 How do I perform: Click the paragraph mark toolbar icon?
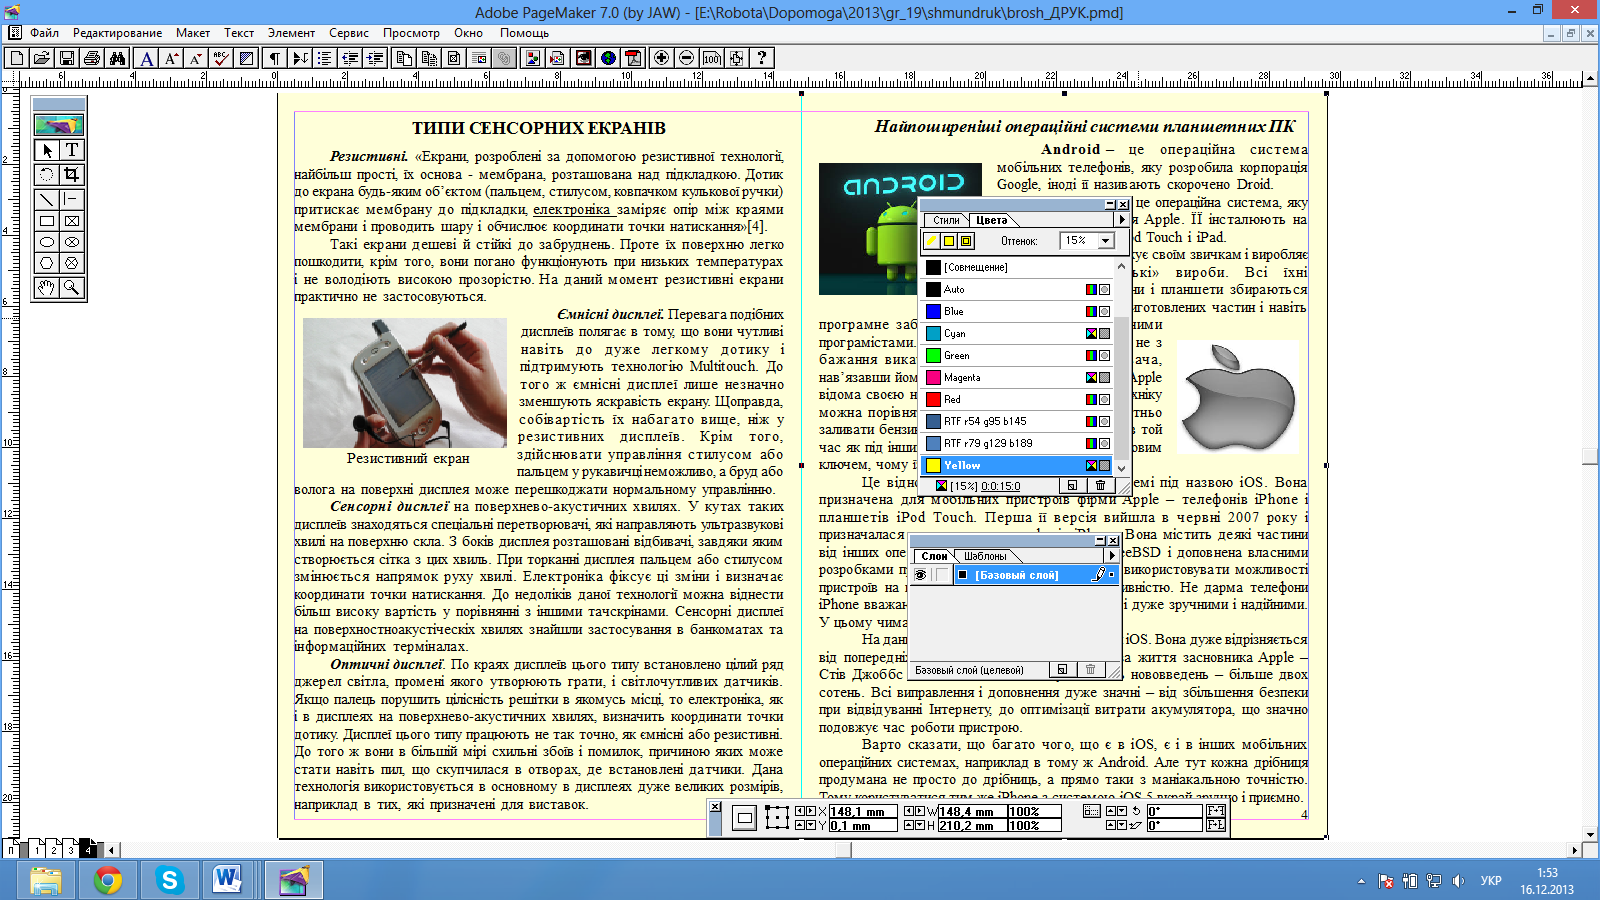[x=275, y=58]
